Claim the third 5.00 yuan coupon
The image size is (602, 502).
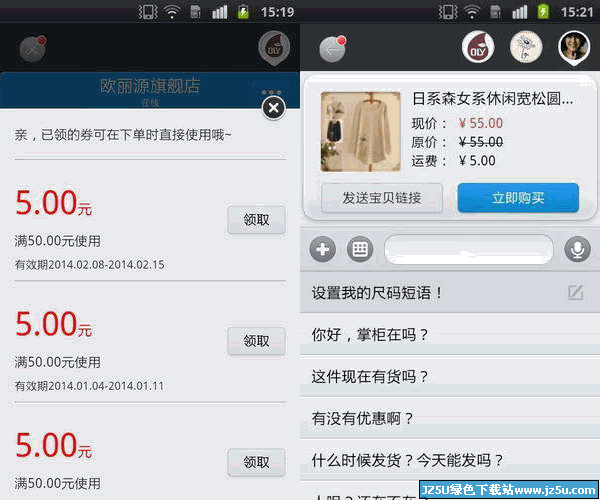[x=256, y=461]
